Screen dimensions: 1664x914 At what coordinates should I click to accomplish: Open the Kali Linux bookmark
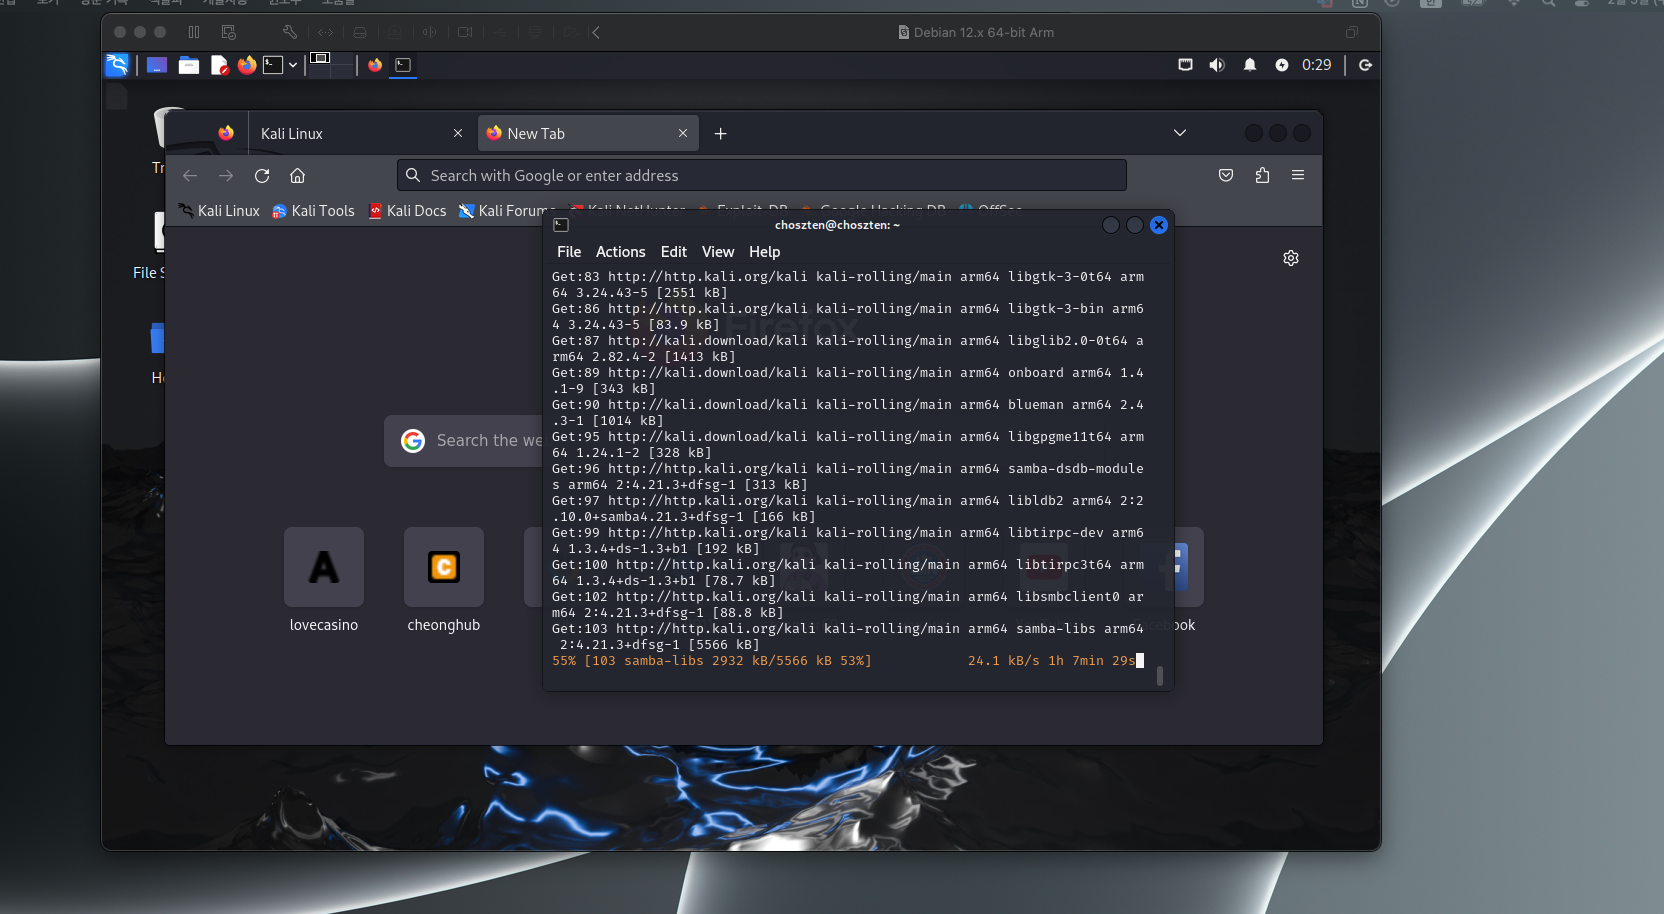tap(219, 211)
